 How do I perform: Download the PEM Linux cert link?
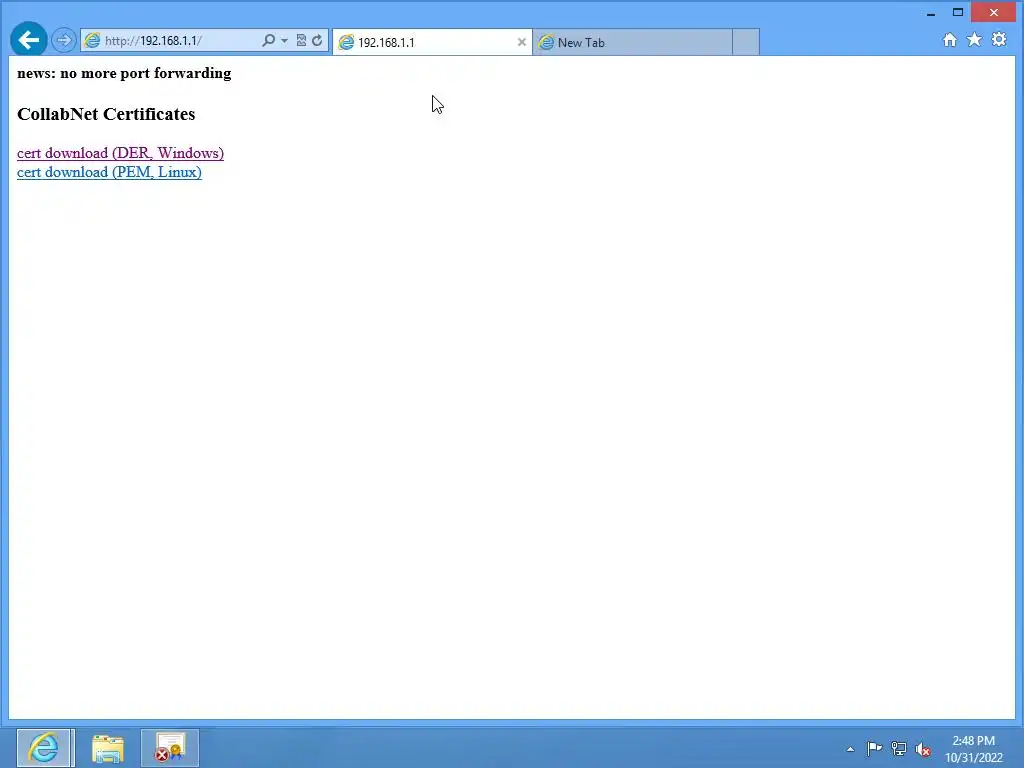pos(109,172)
